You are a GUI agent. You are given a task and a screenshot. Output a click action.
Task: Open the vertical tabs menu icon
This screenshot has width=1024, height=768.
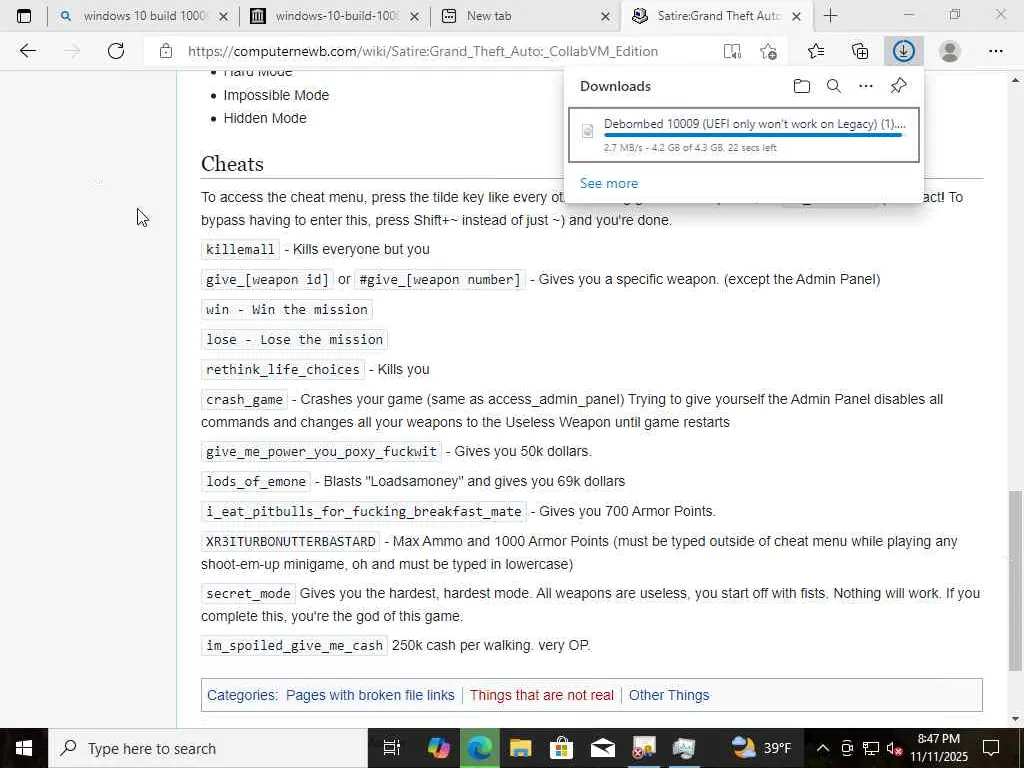[x=24, y=16]
